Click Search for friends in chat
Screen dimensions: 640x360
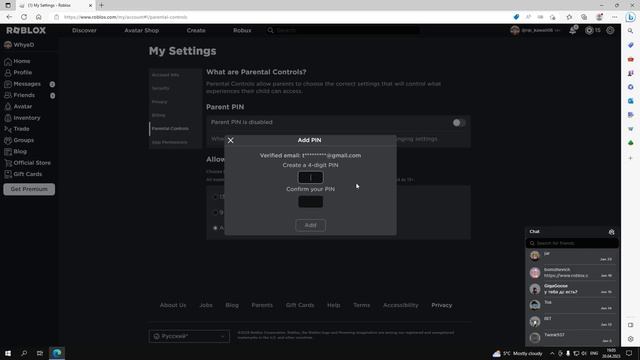pyautogui.click(x=572, y=243)
